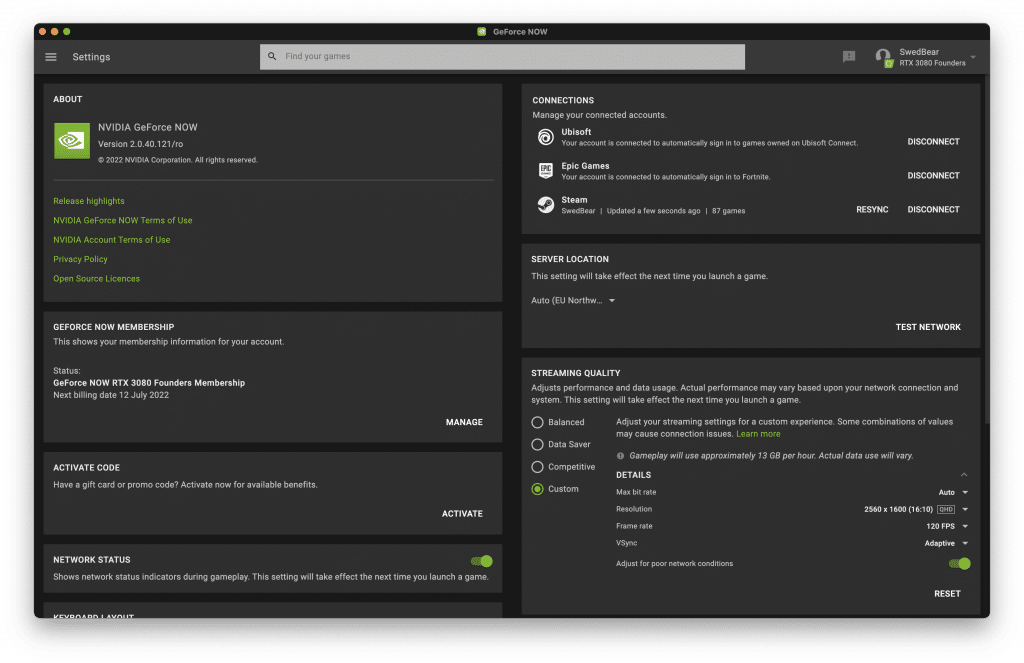Click the Next billing date 12 July 2022 text
1024x663 pixels.
pos(111,395)
